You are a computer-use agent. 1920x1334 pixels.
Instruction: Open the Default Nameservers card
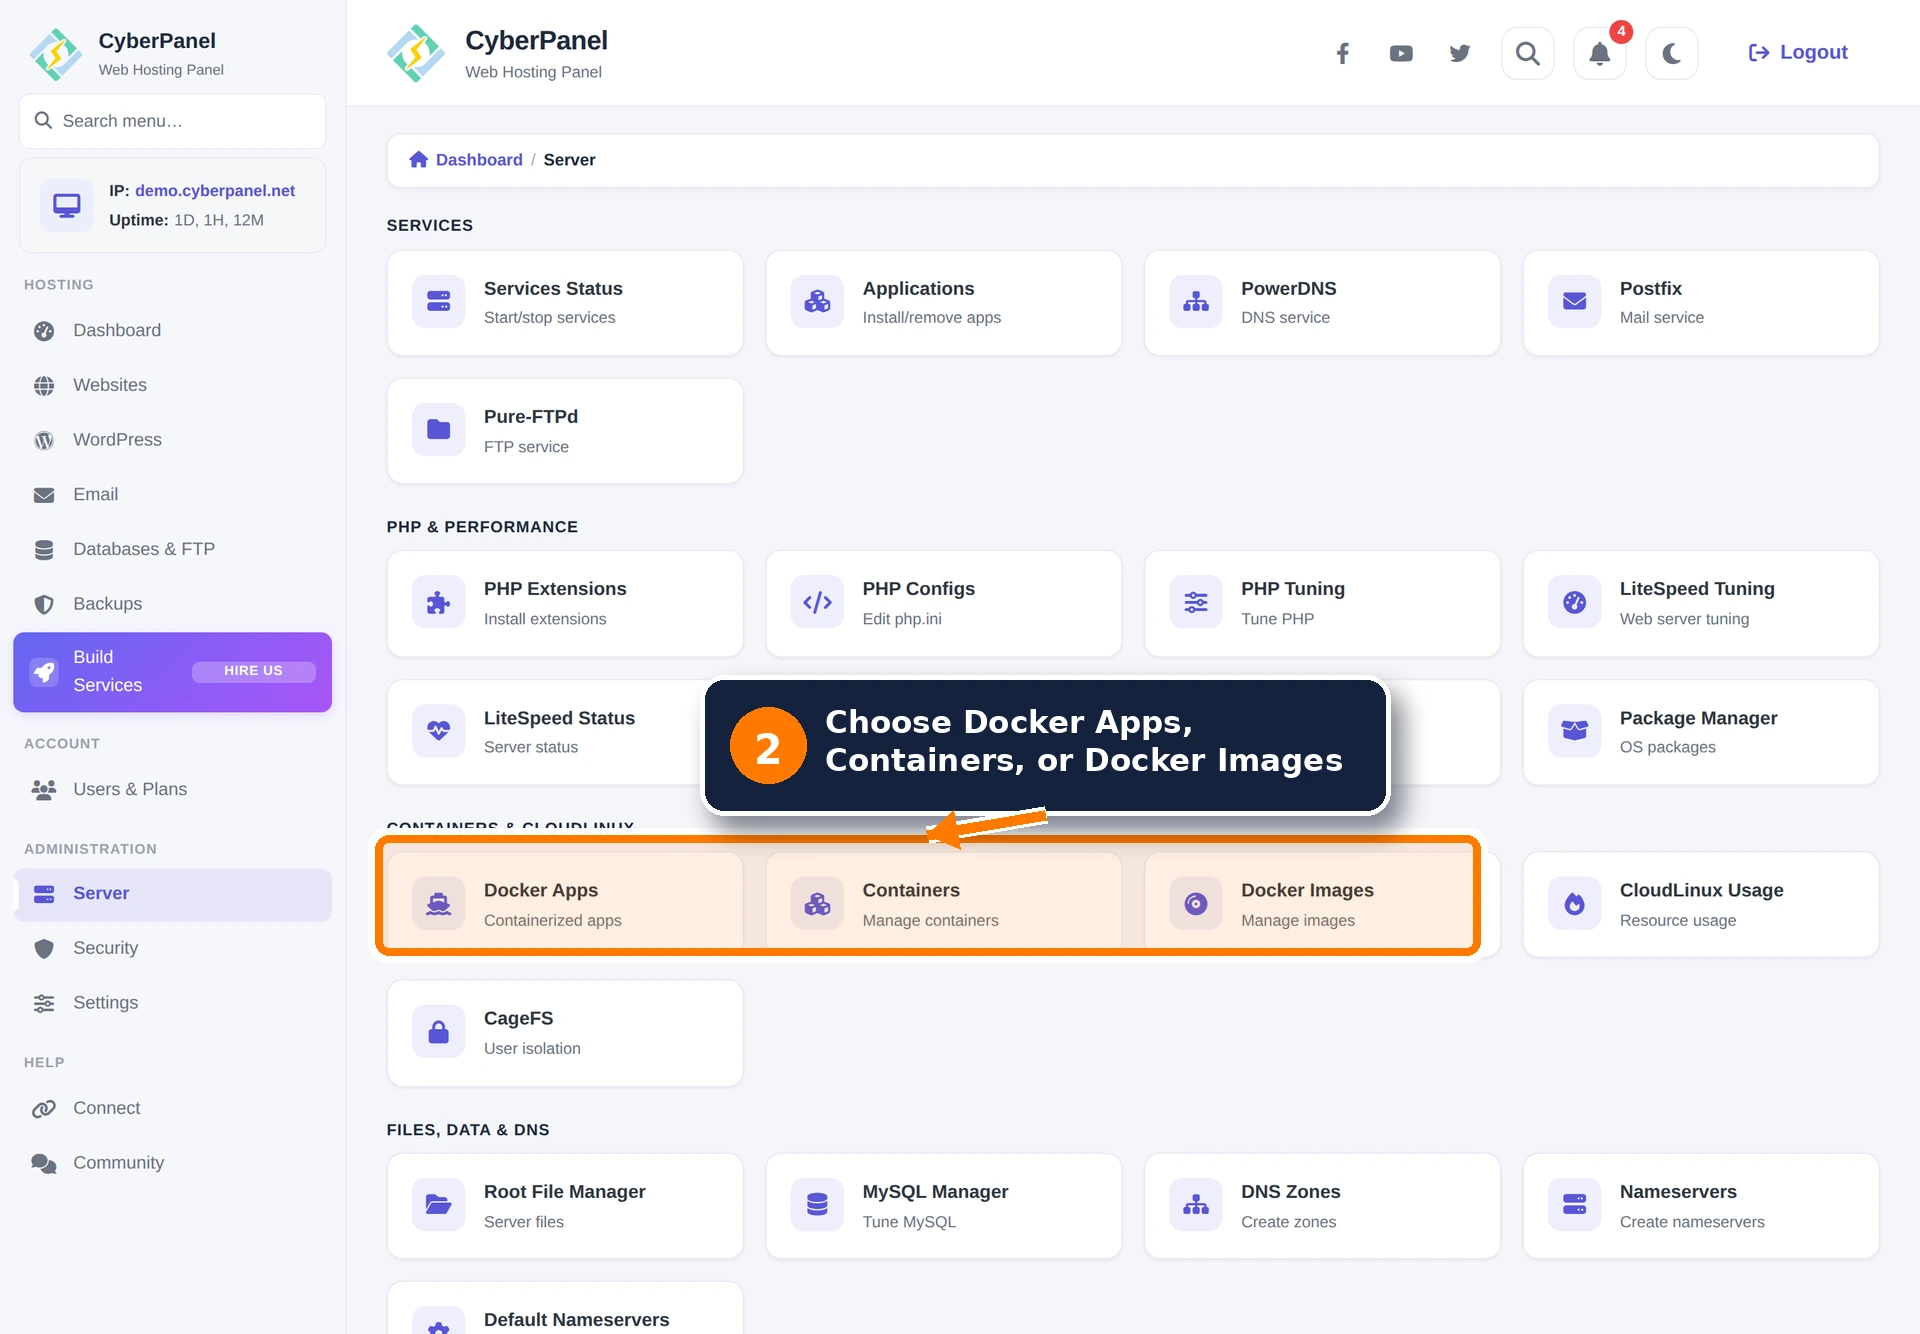(565, 1309)
